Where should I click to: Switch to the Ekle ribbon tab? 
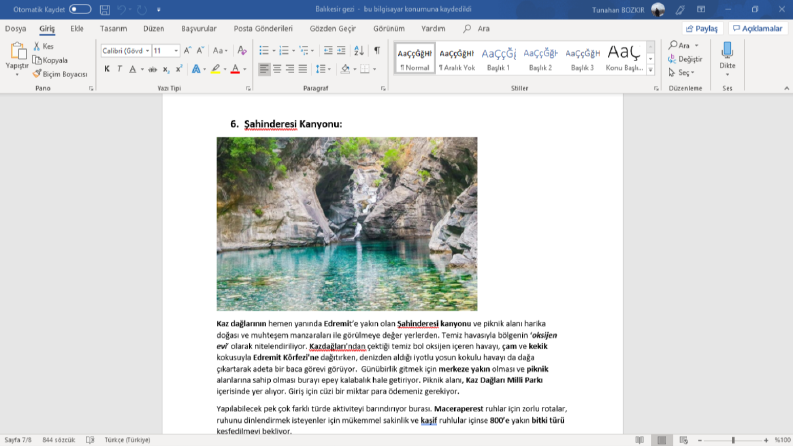(x=77, y=28)
